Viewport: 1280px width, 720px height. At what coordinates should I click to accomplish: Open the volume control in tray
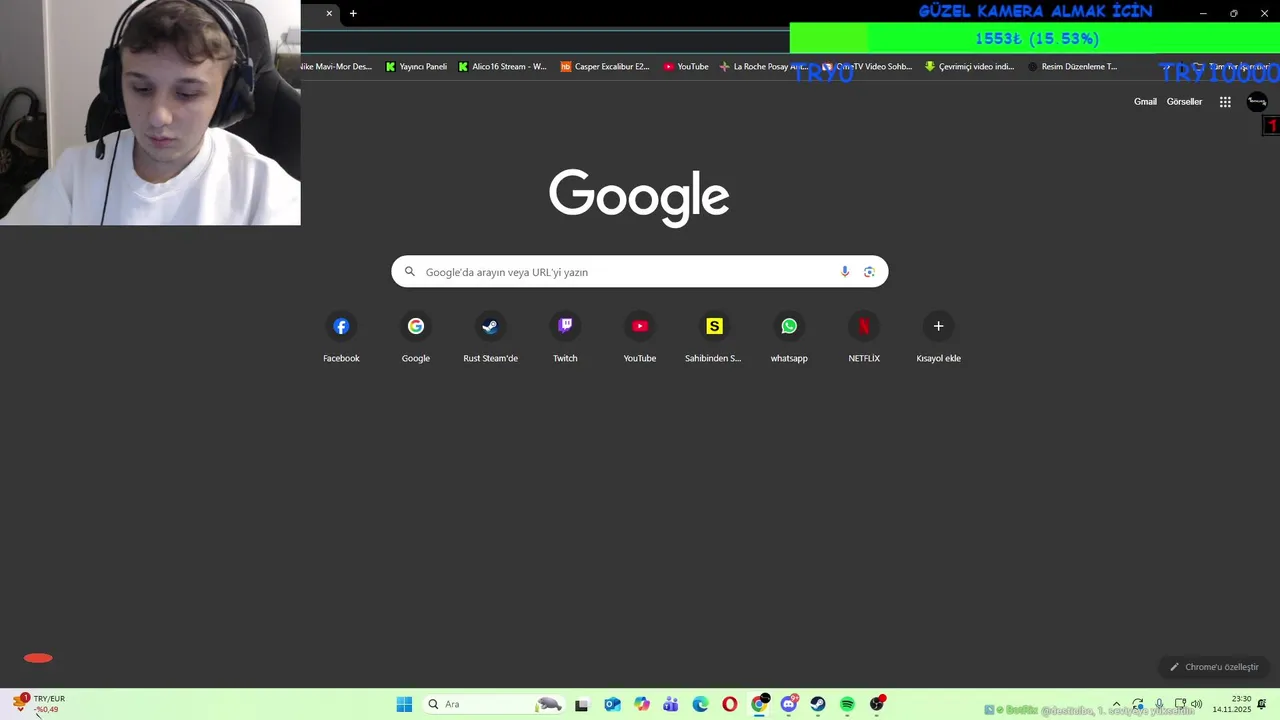[1197, 704]
